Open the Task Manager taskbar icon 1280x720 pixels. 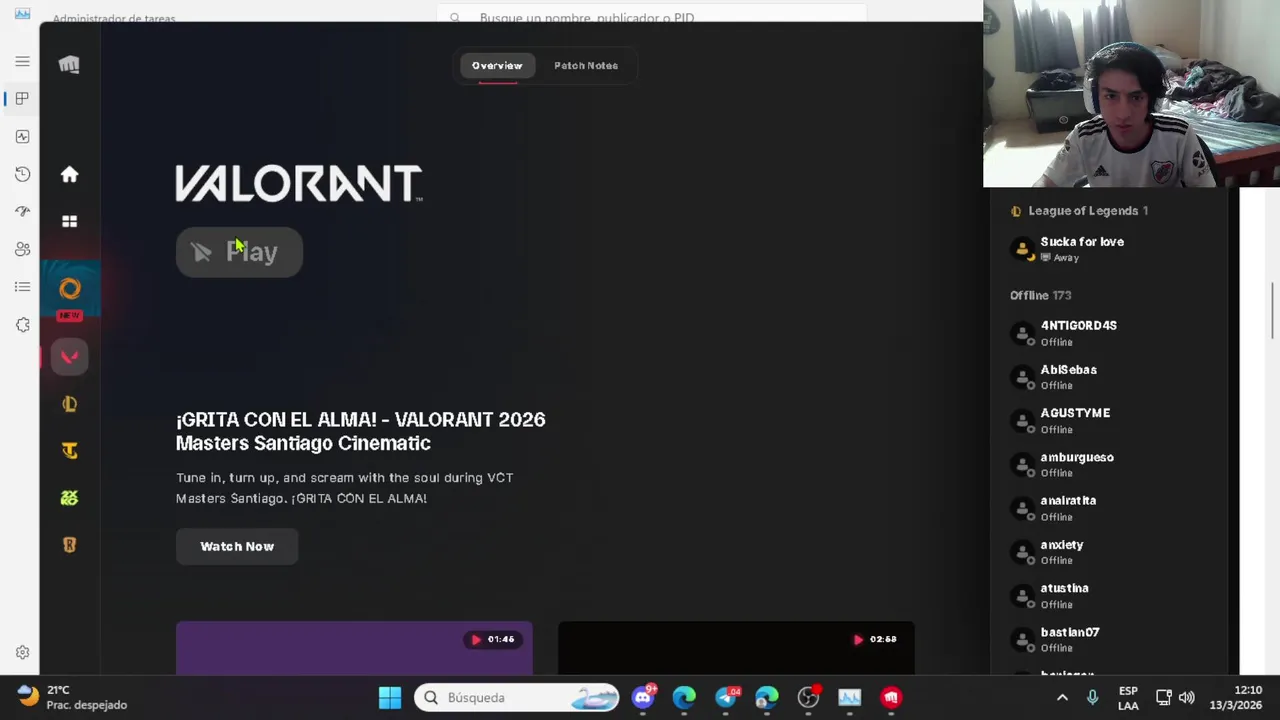click(x=849, y=697)
